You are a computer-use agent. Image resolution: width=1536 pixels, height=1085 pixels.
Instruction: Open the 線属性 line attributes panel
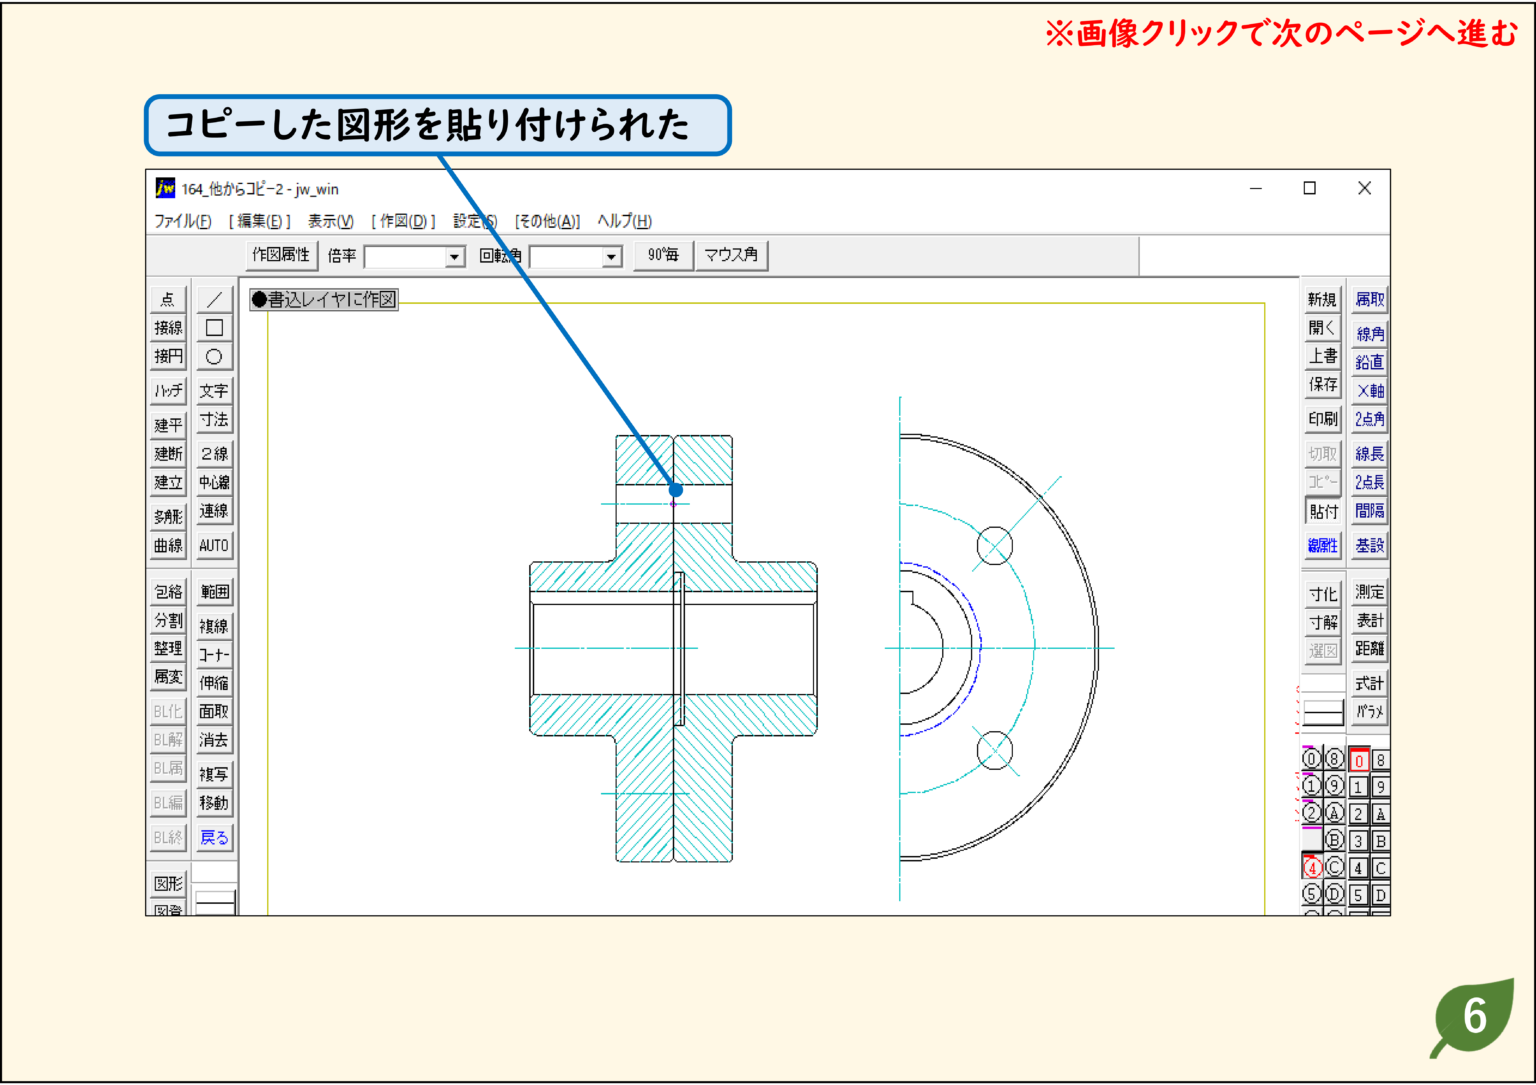coord(1322,546)
